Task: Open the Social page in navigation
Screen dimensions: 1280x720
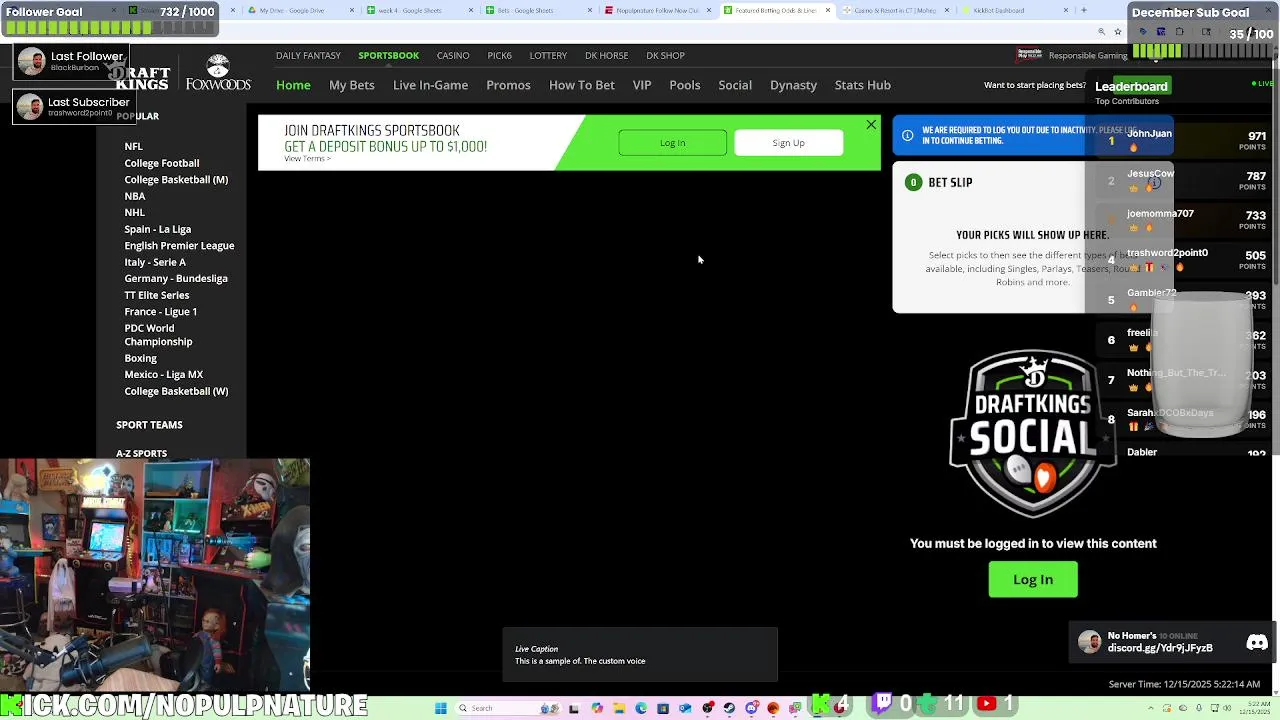Action: [735, 85]
